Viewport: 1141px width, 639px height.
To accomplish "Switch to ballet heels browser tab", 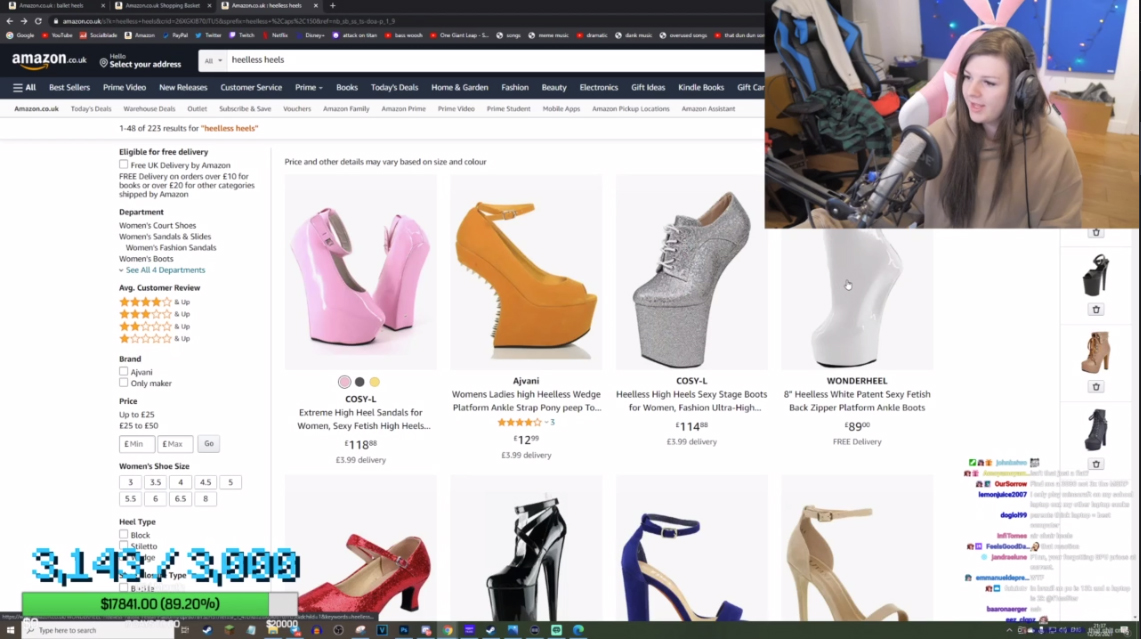I will (51, 6).
